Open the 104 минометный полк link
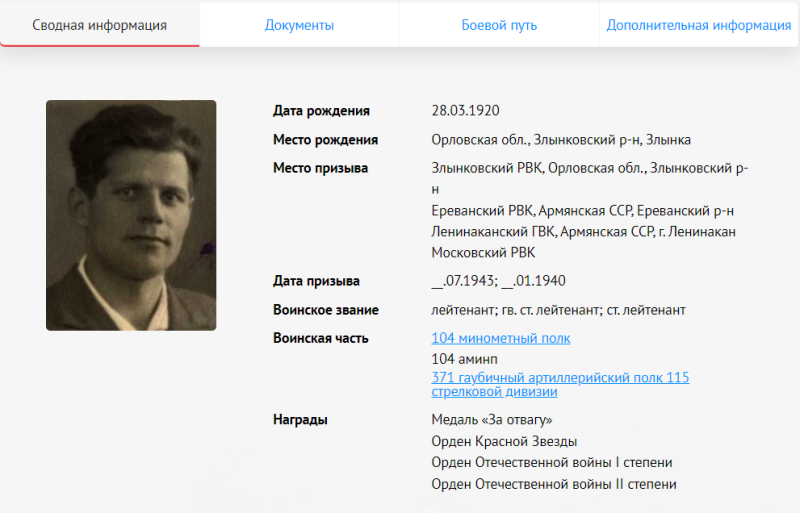Viewport: 800px width, 513px height. [501, 338]
